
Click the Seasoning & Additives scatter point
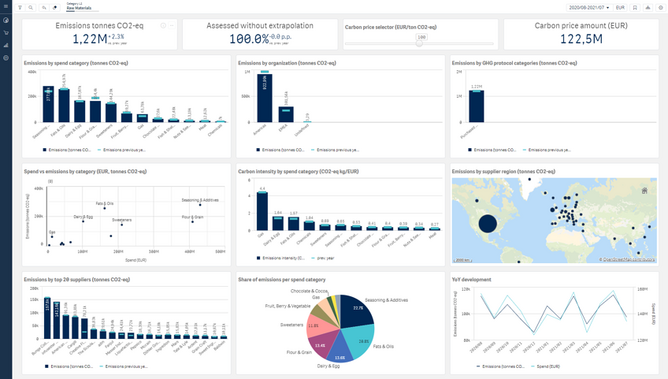tap(200, 205)
